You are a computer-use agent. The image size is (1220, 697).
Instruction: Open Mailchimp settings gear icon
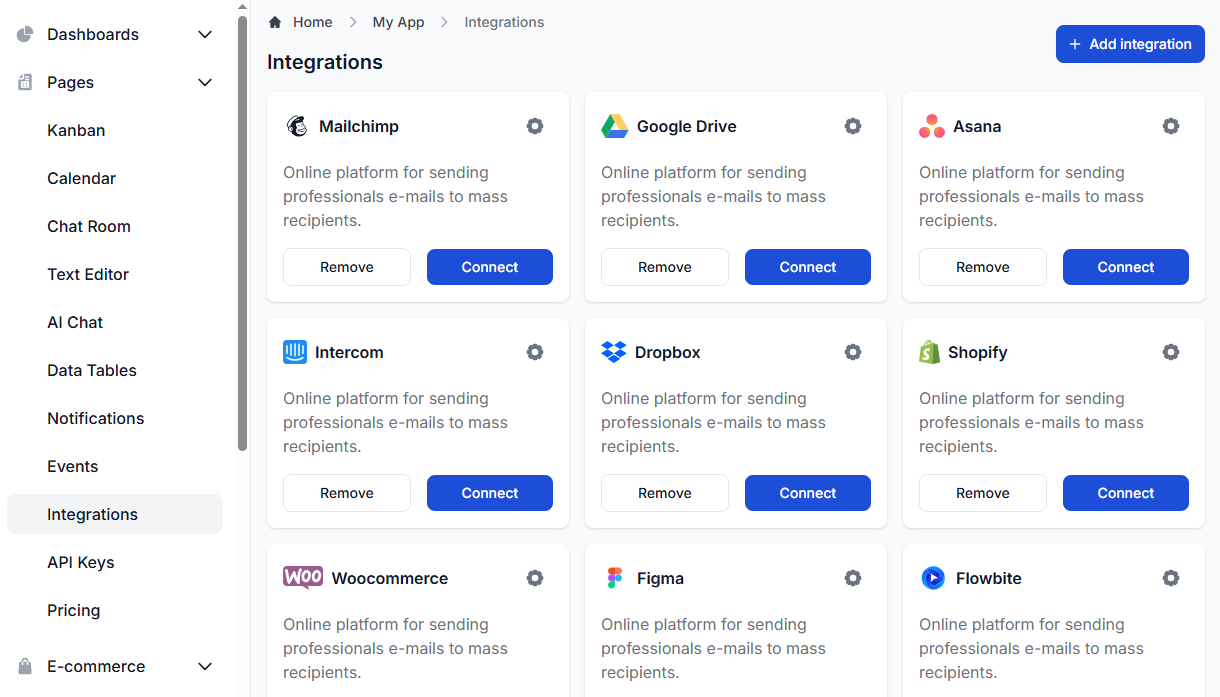[535, 126]
